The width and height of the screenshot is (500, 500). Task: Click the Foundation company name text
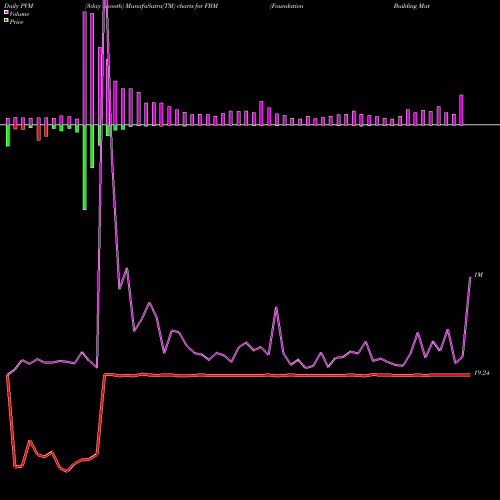click(x=287, y=6)
